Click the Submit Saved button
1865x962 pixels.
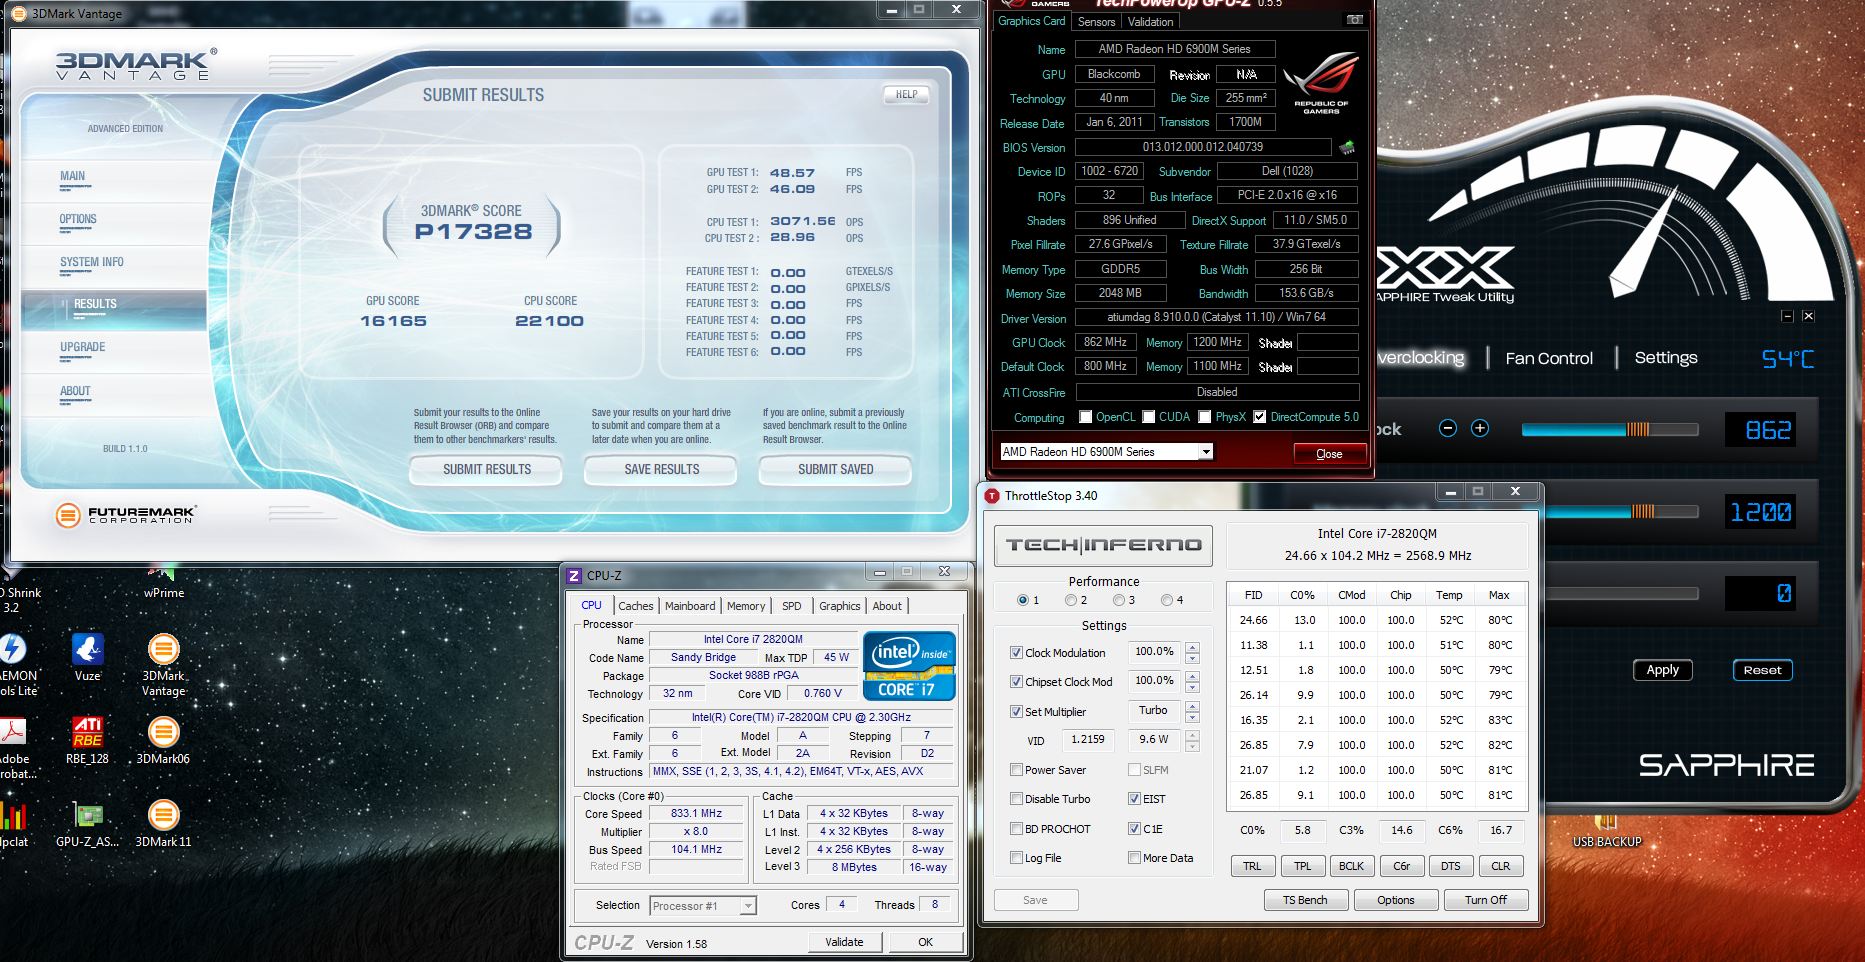836,469
